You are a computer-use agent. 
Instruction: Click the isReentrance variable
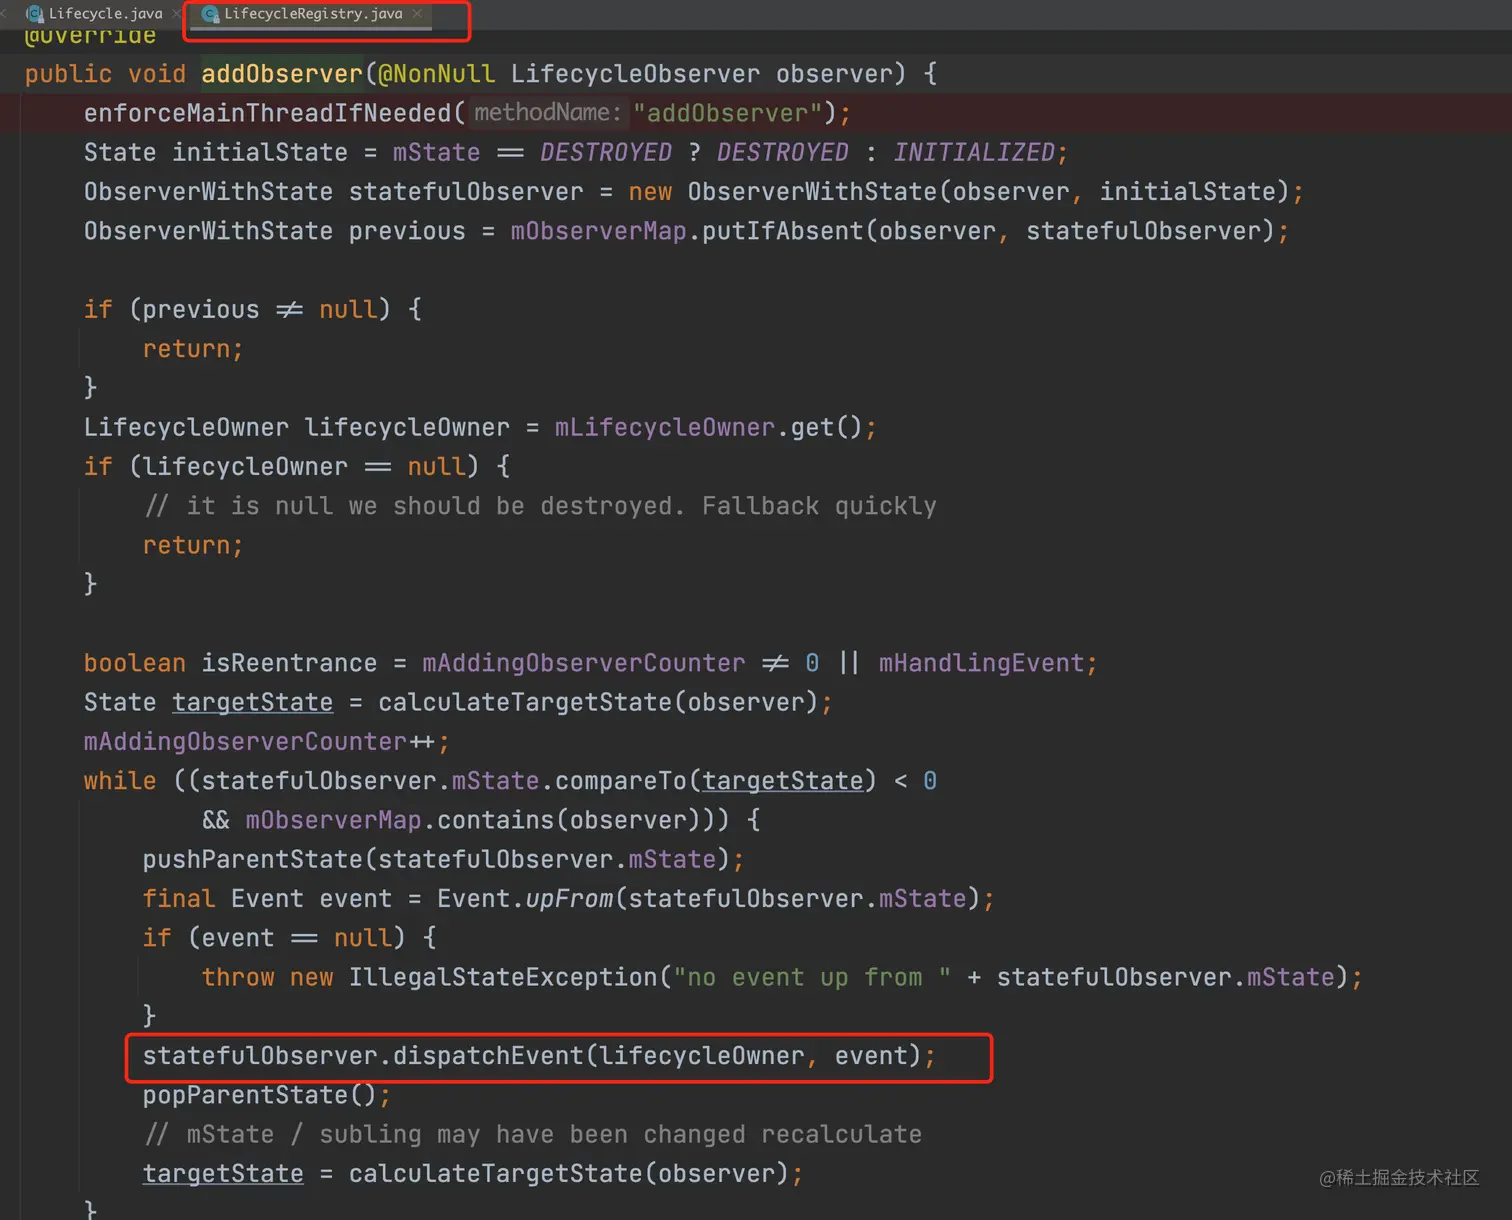click(290, 663)
